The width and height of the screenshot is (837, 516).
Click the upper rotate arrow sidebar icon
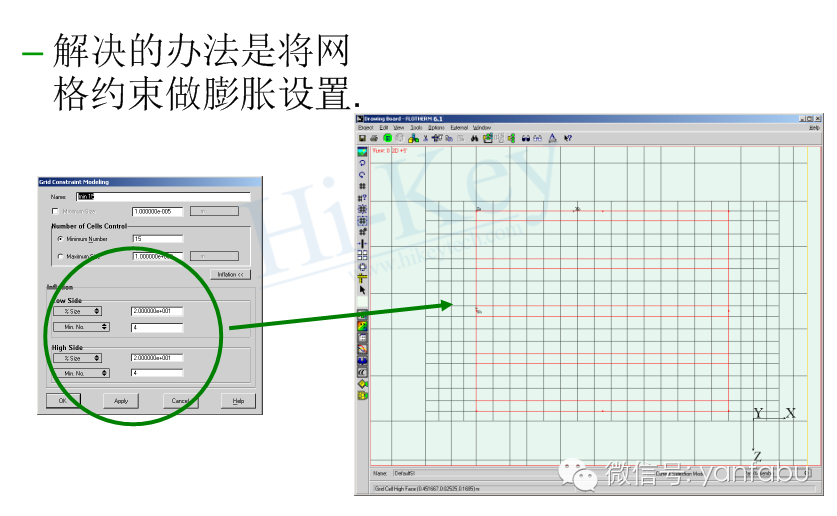point(362,163)
